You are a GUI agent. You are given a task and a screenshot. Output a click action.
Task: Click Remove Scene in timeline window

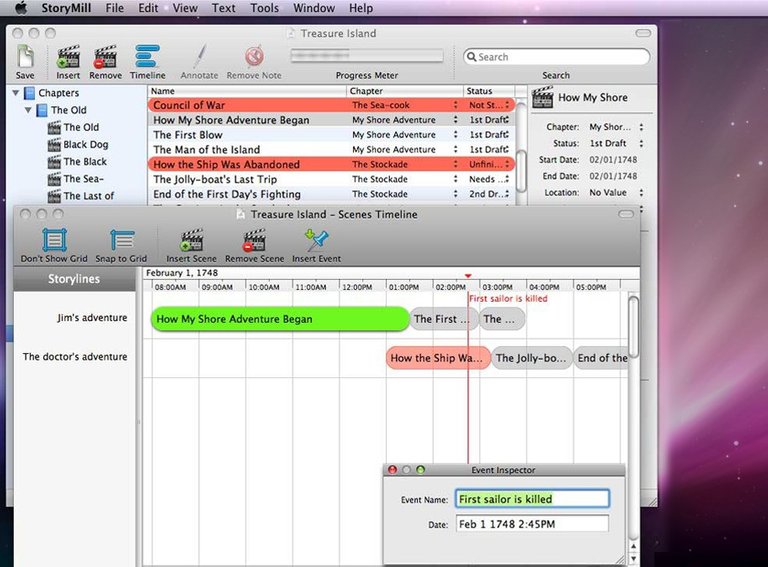254,240
